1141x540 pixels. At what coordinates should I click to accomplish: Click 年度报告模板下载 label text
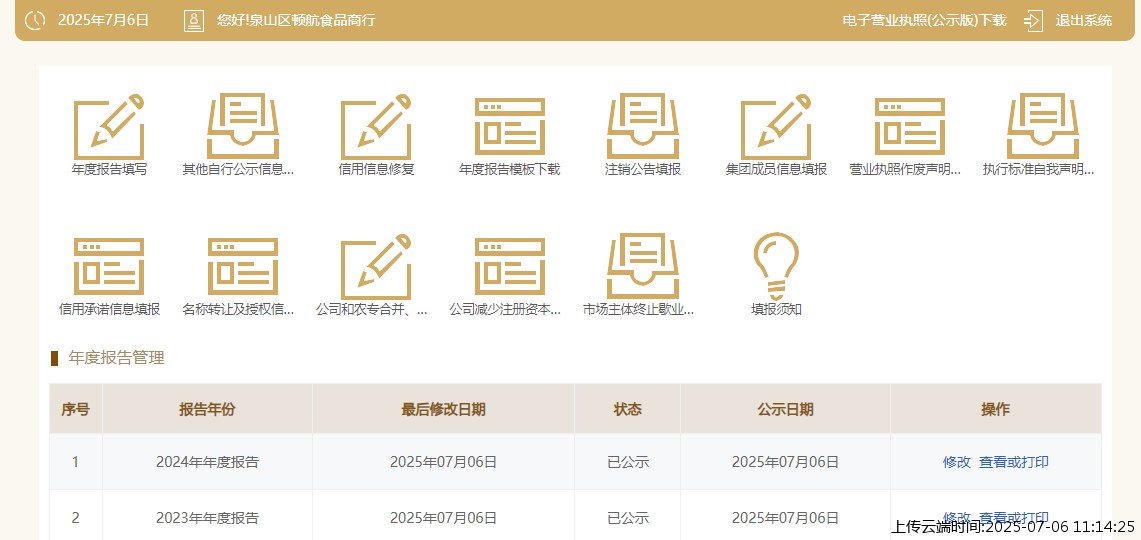(x=509, y=170)
